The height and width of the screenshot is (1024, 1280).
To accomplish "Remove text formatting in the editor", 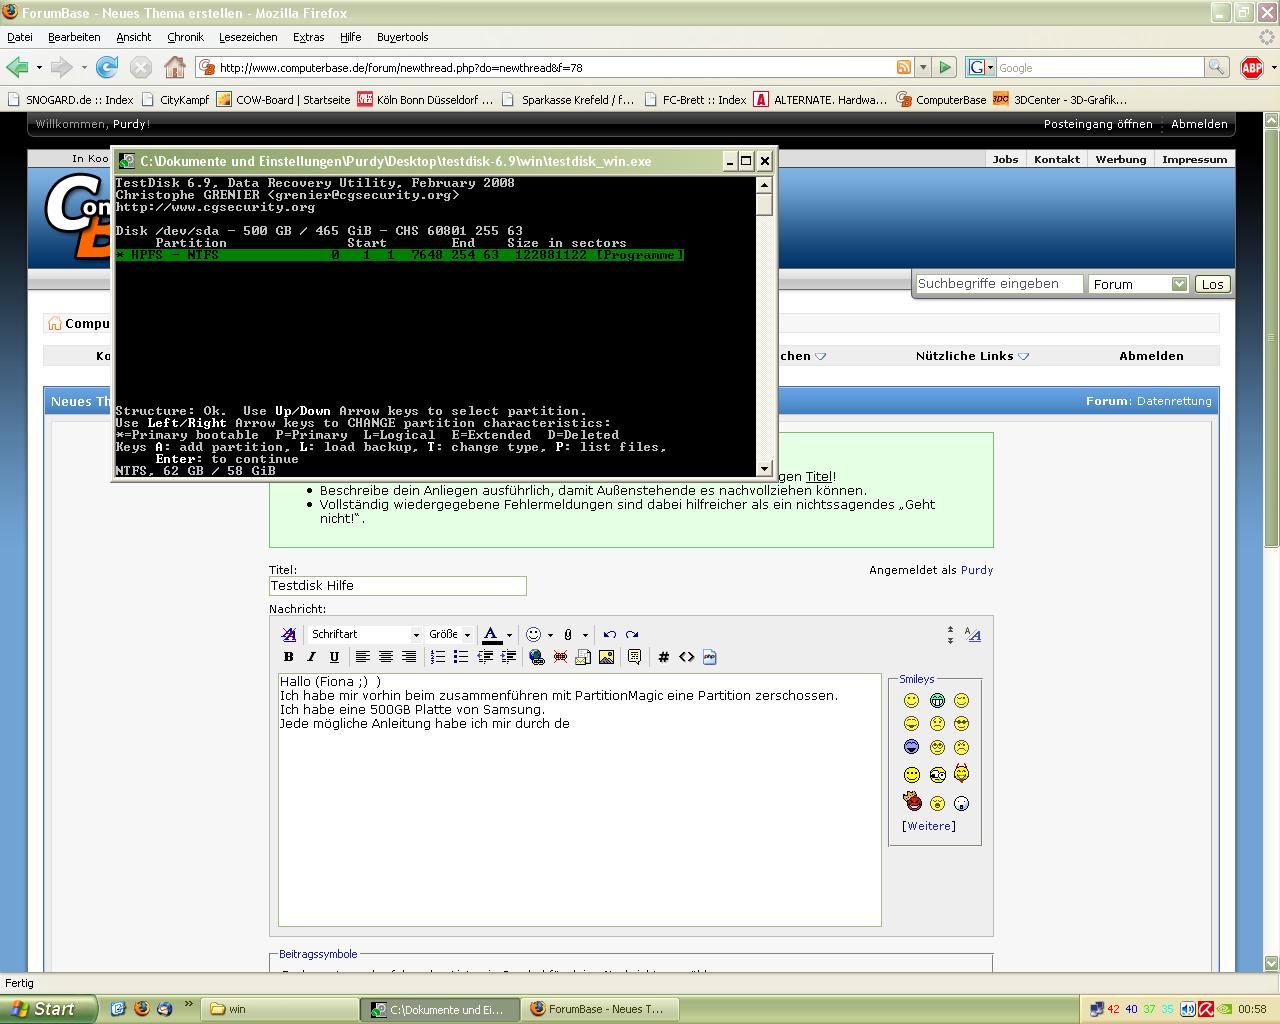I will coord(289,634).
